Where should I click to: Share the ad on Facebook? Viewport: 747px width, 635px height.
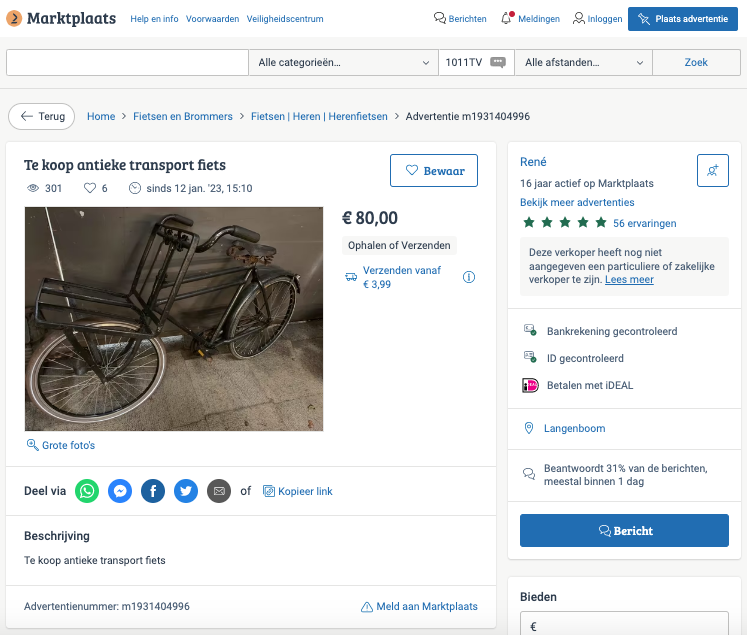(152, 491)
